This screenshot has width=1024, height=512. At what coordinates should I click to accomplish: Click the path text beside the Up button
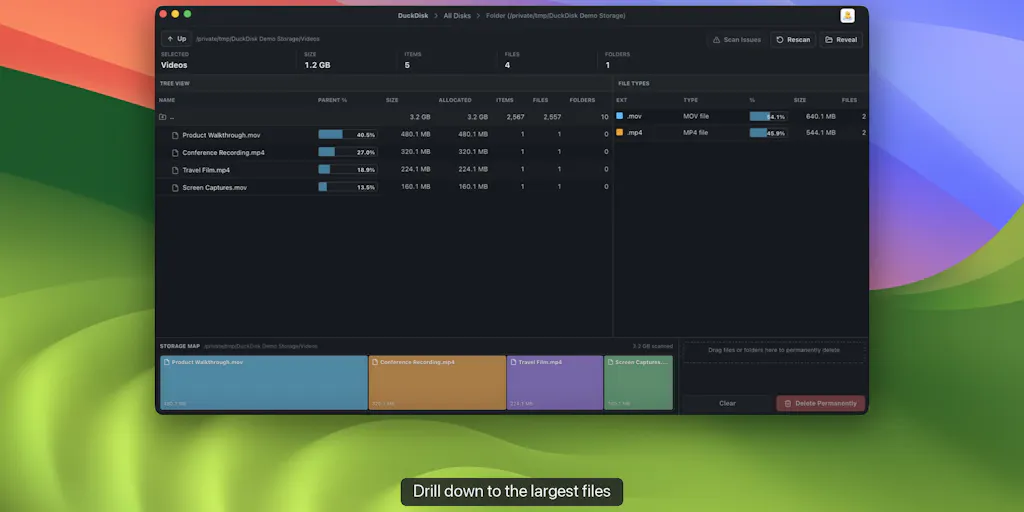[258, 39]
